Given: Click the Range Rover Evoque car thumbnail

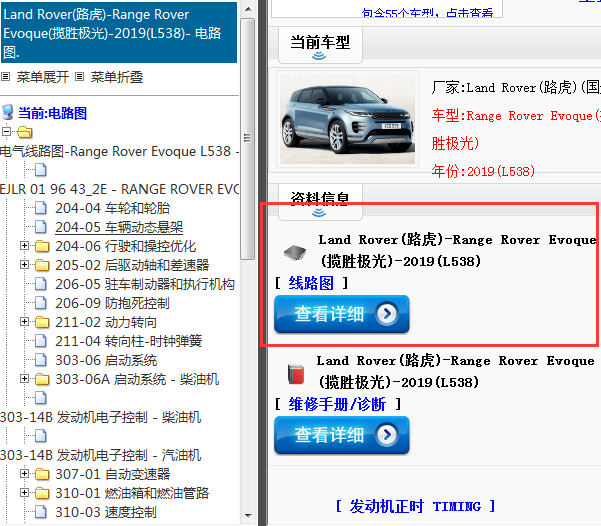Looking at the screenshot, I should coord(347,119).
